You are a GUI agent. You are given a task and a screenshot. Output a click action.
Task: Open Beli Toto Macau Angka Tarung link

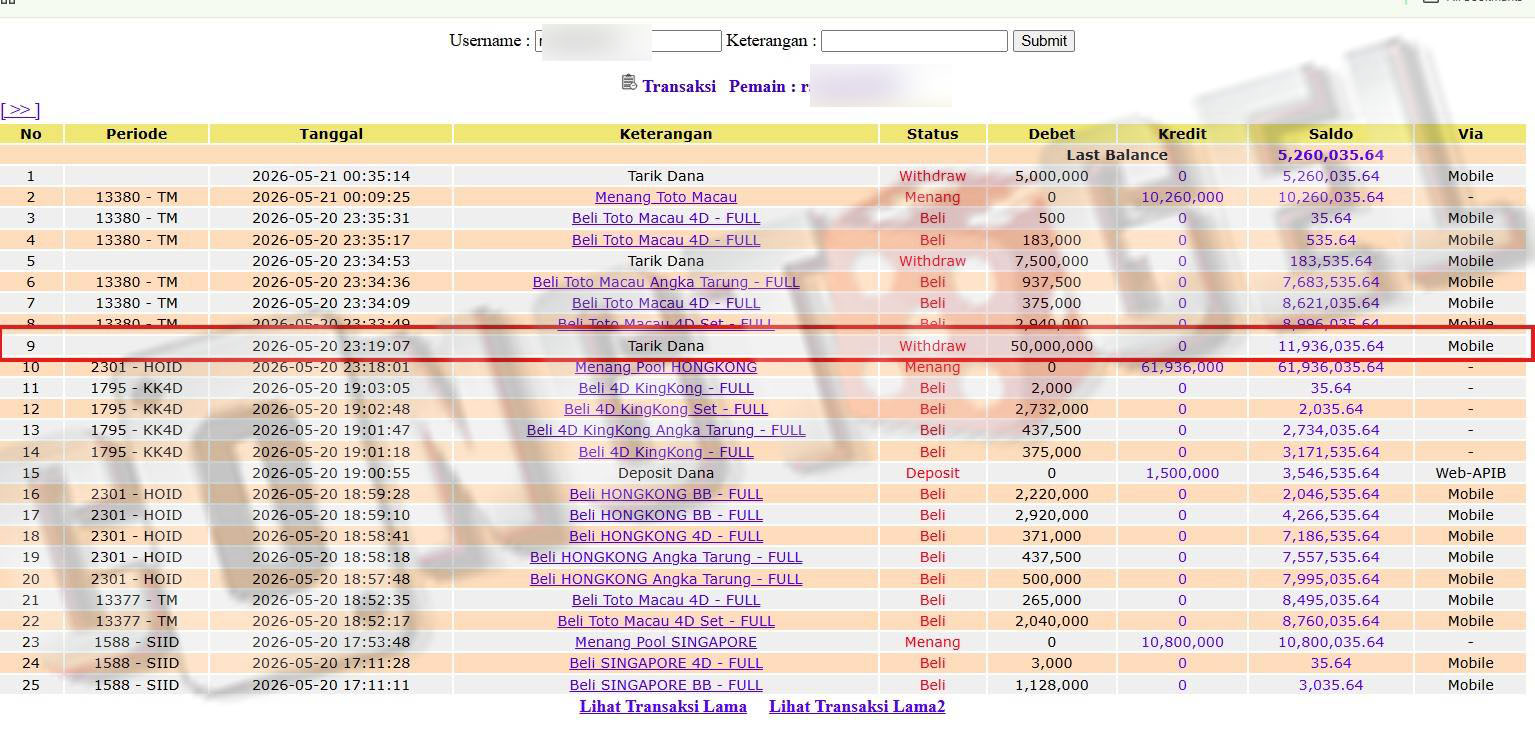(666, 282)
